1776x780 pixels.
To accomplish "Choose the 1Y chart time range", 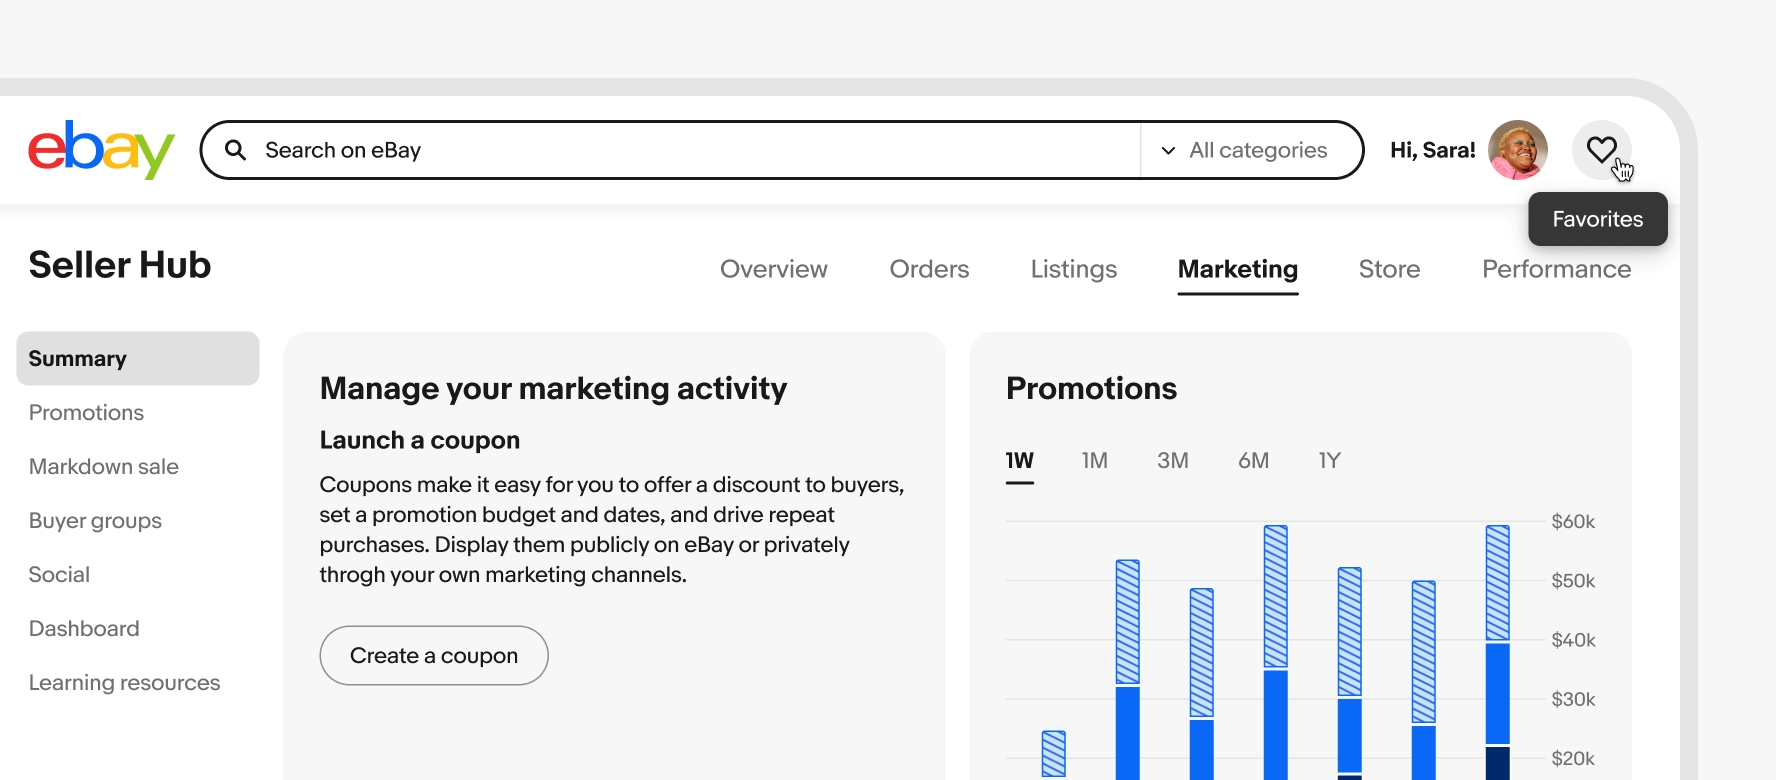I will [1328, 461].
